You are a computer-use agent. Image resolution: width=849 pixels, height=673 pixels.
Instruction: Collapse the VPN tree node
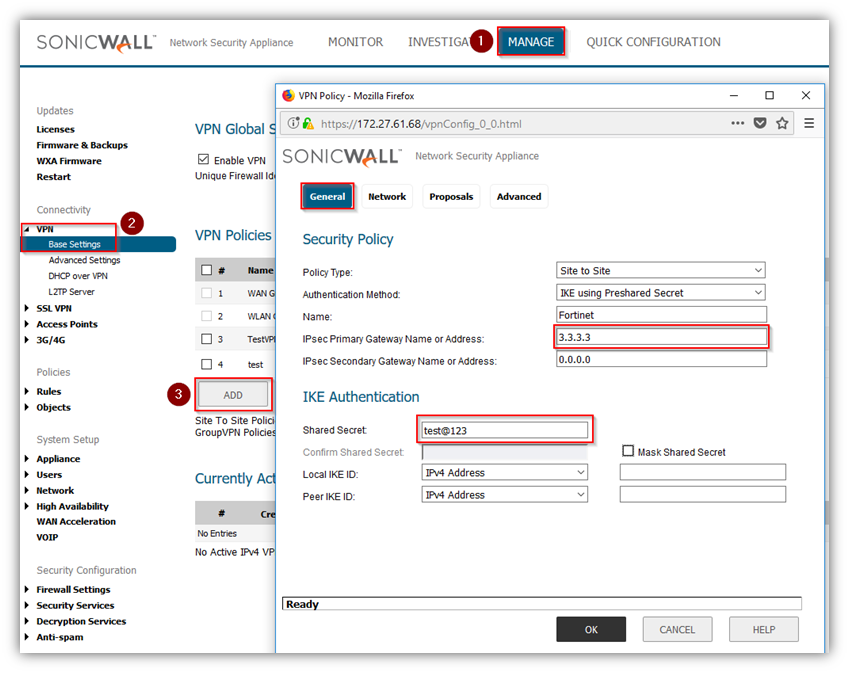[x=27, y=229]
